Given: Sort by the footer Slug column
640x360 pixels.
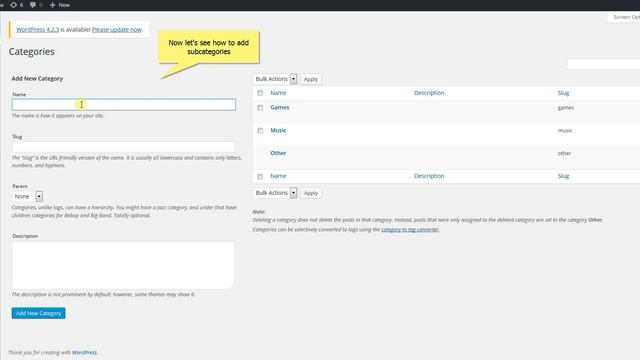Looking at the screenshot, I should point(563,176).
